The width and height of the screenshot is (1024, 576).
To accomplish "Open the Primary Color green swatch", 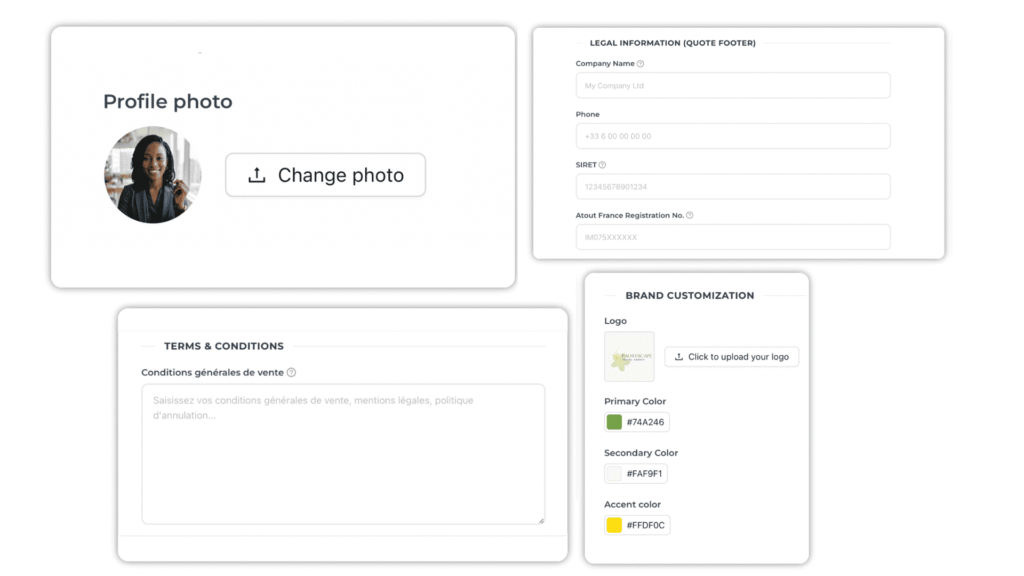I will click(614, 422).
